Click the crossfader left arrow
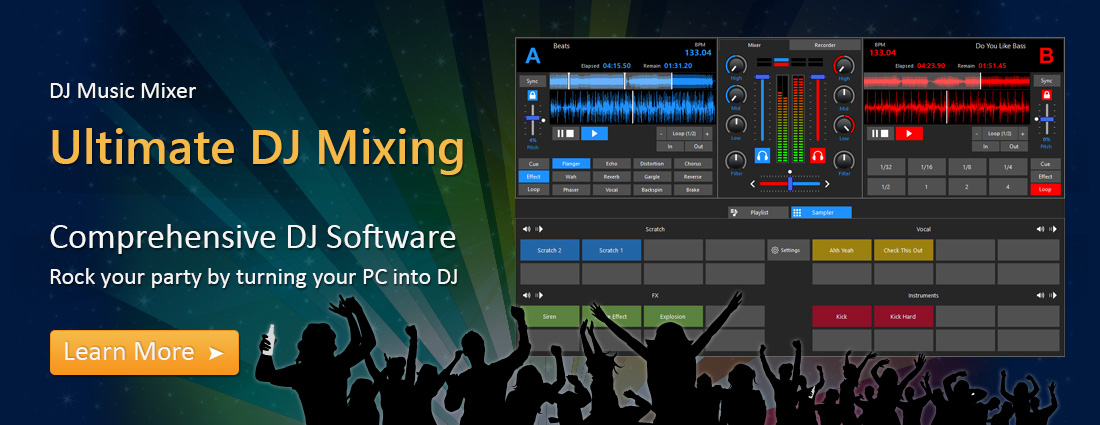This screenshot has width=1100, height=425. (753, 184)
